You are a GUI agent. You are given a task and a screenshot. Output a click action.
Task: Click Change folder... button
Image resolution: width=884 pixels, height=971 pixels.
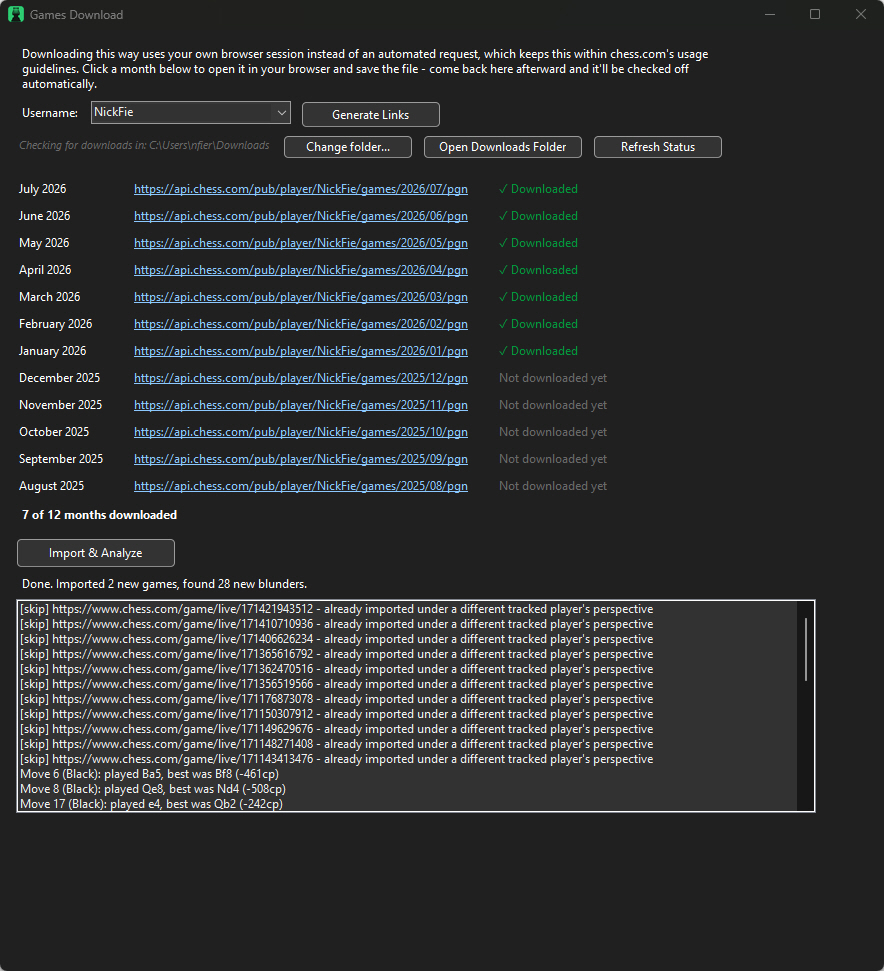[348, 147]
